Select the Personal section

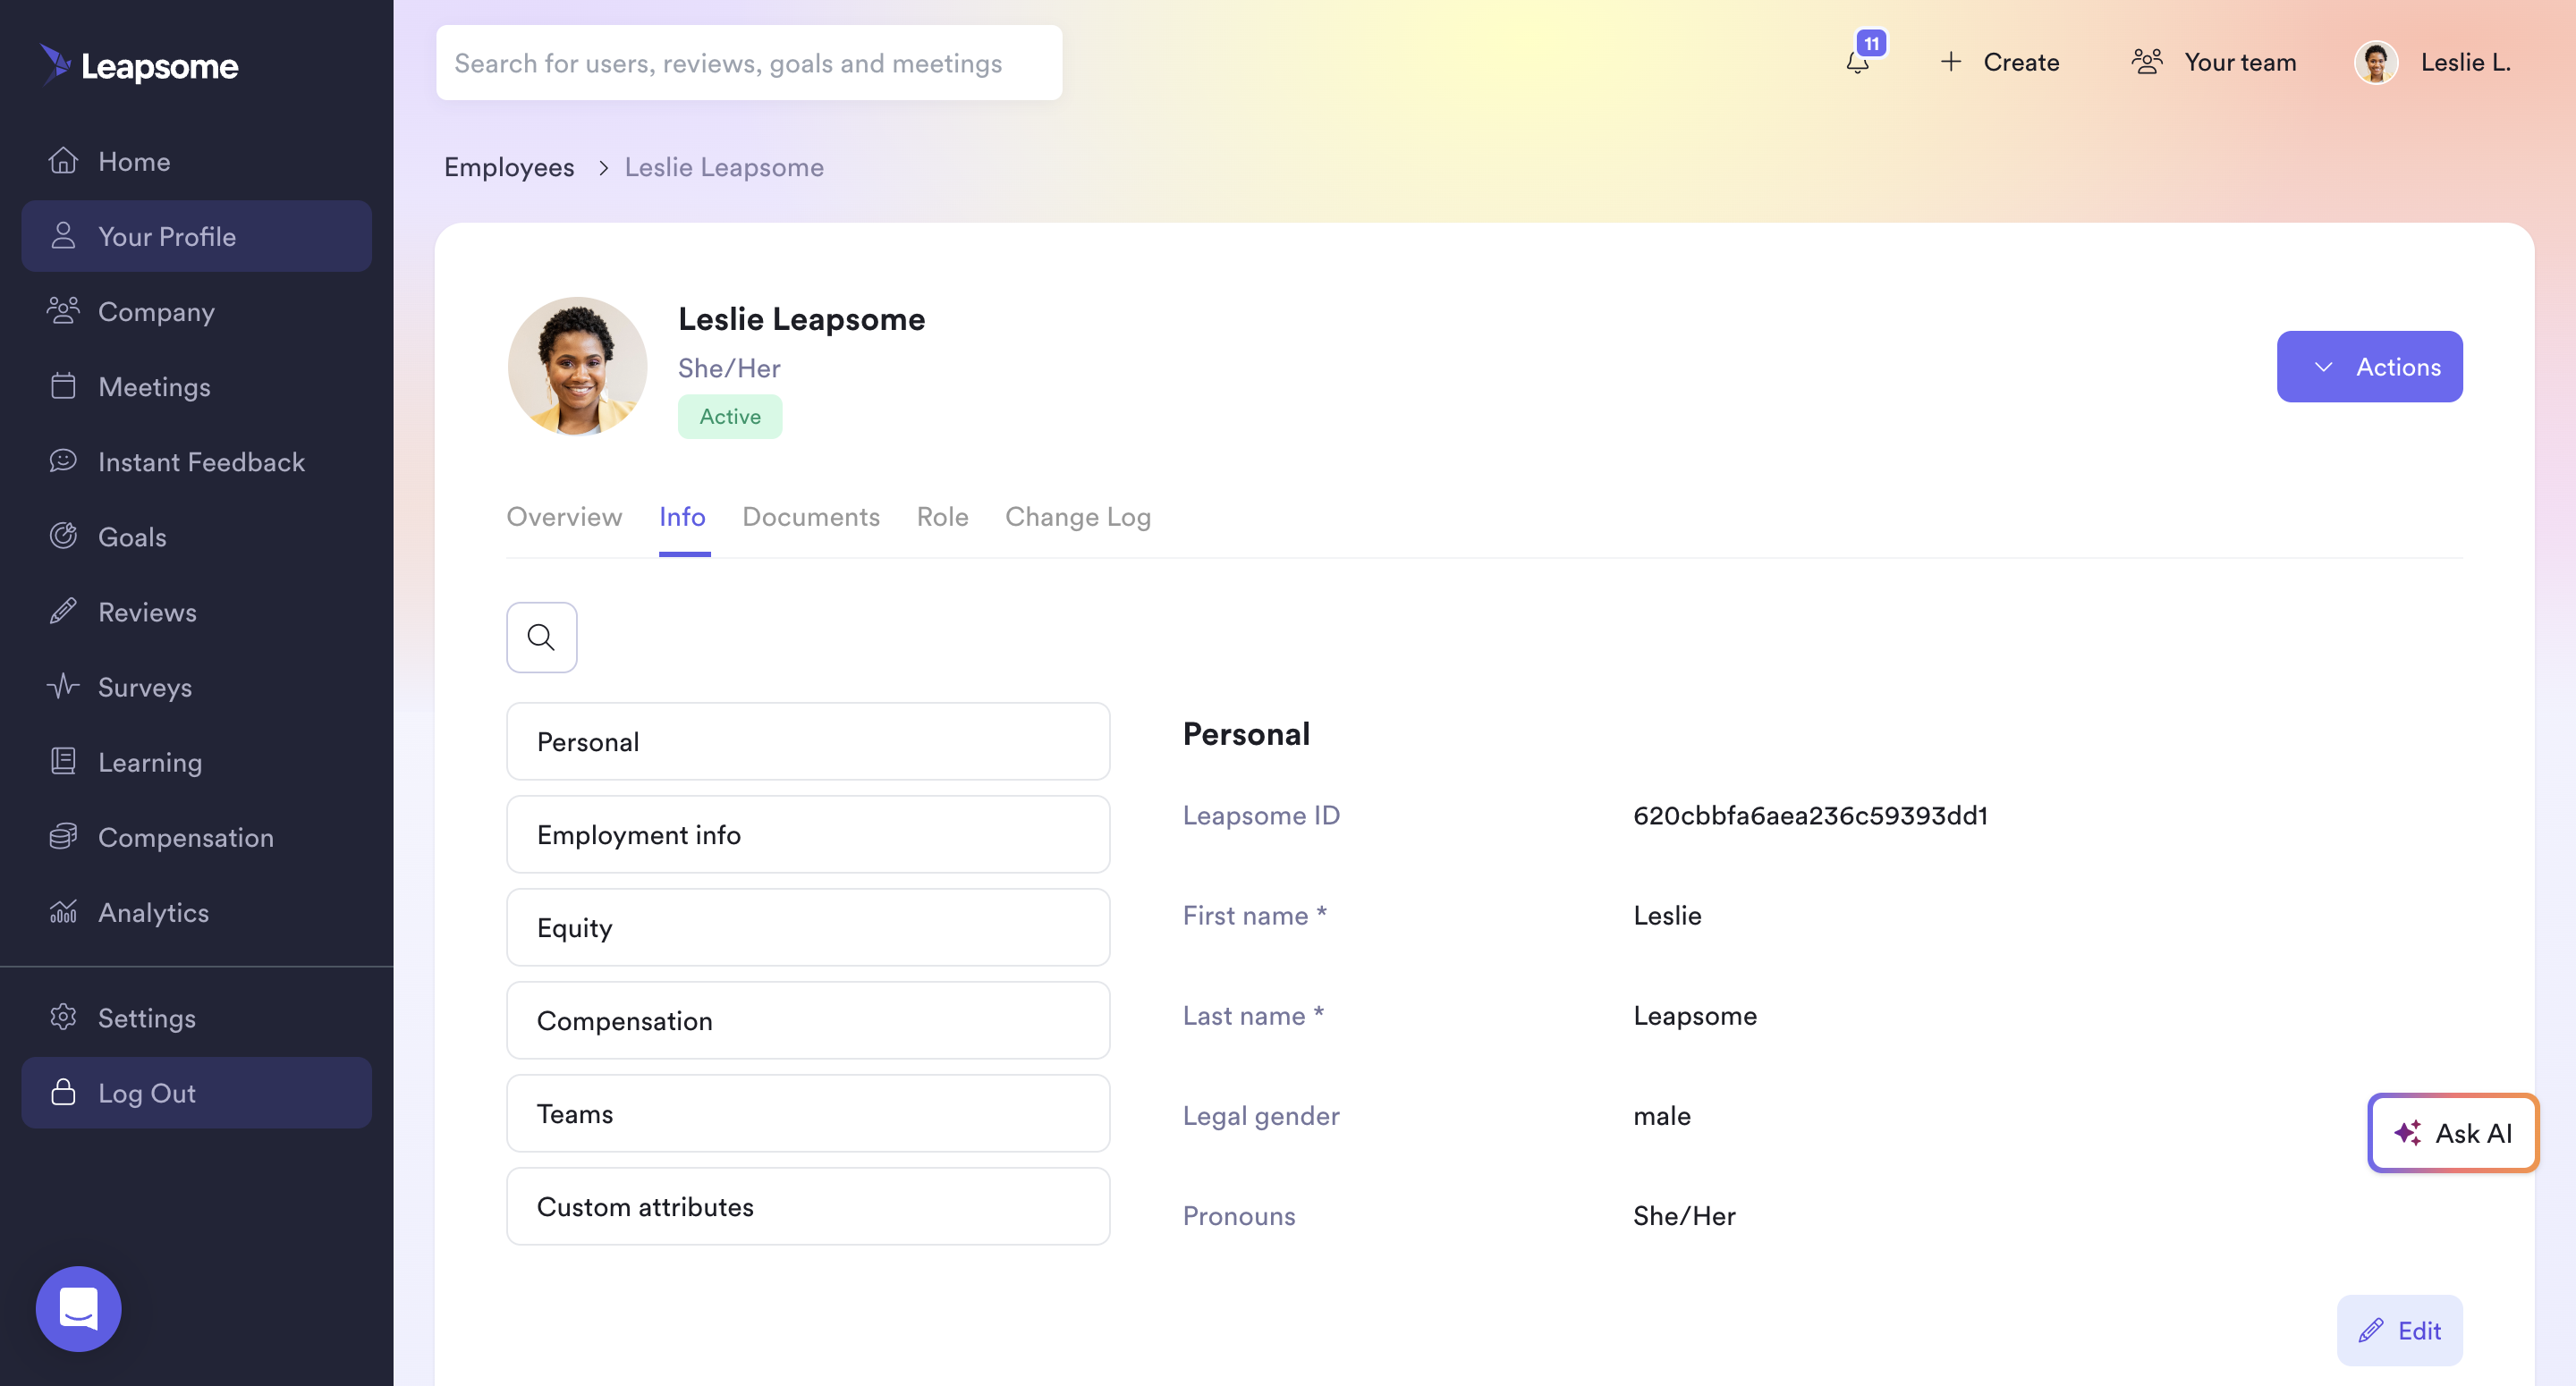808,741
